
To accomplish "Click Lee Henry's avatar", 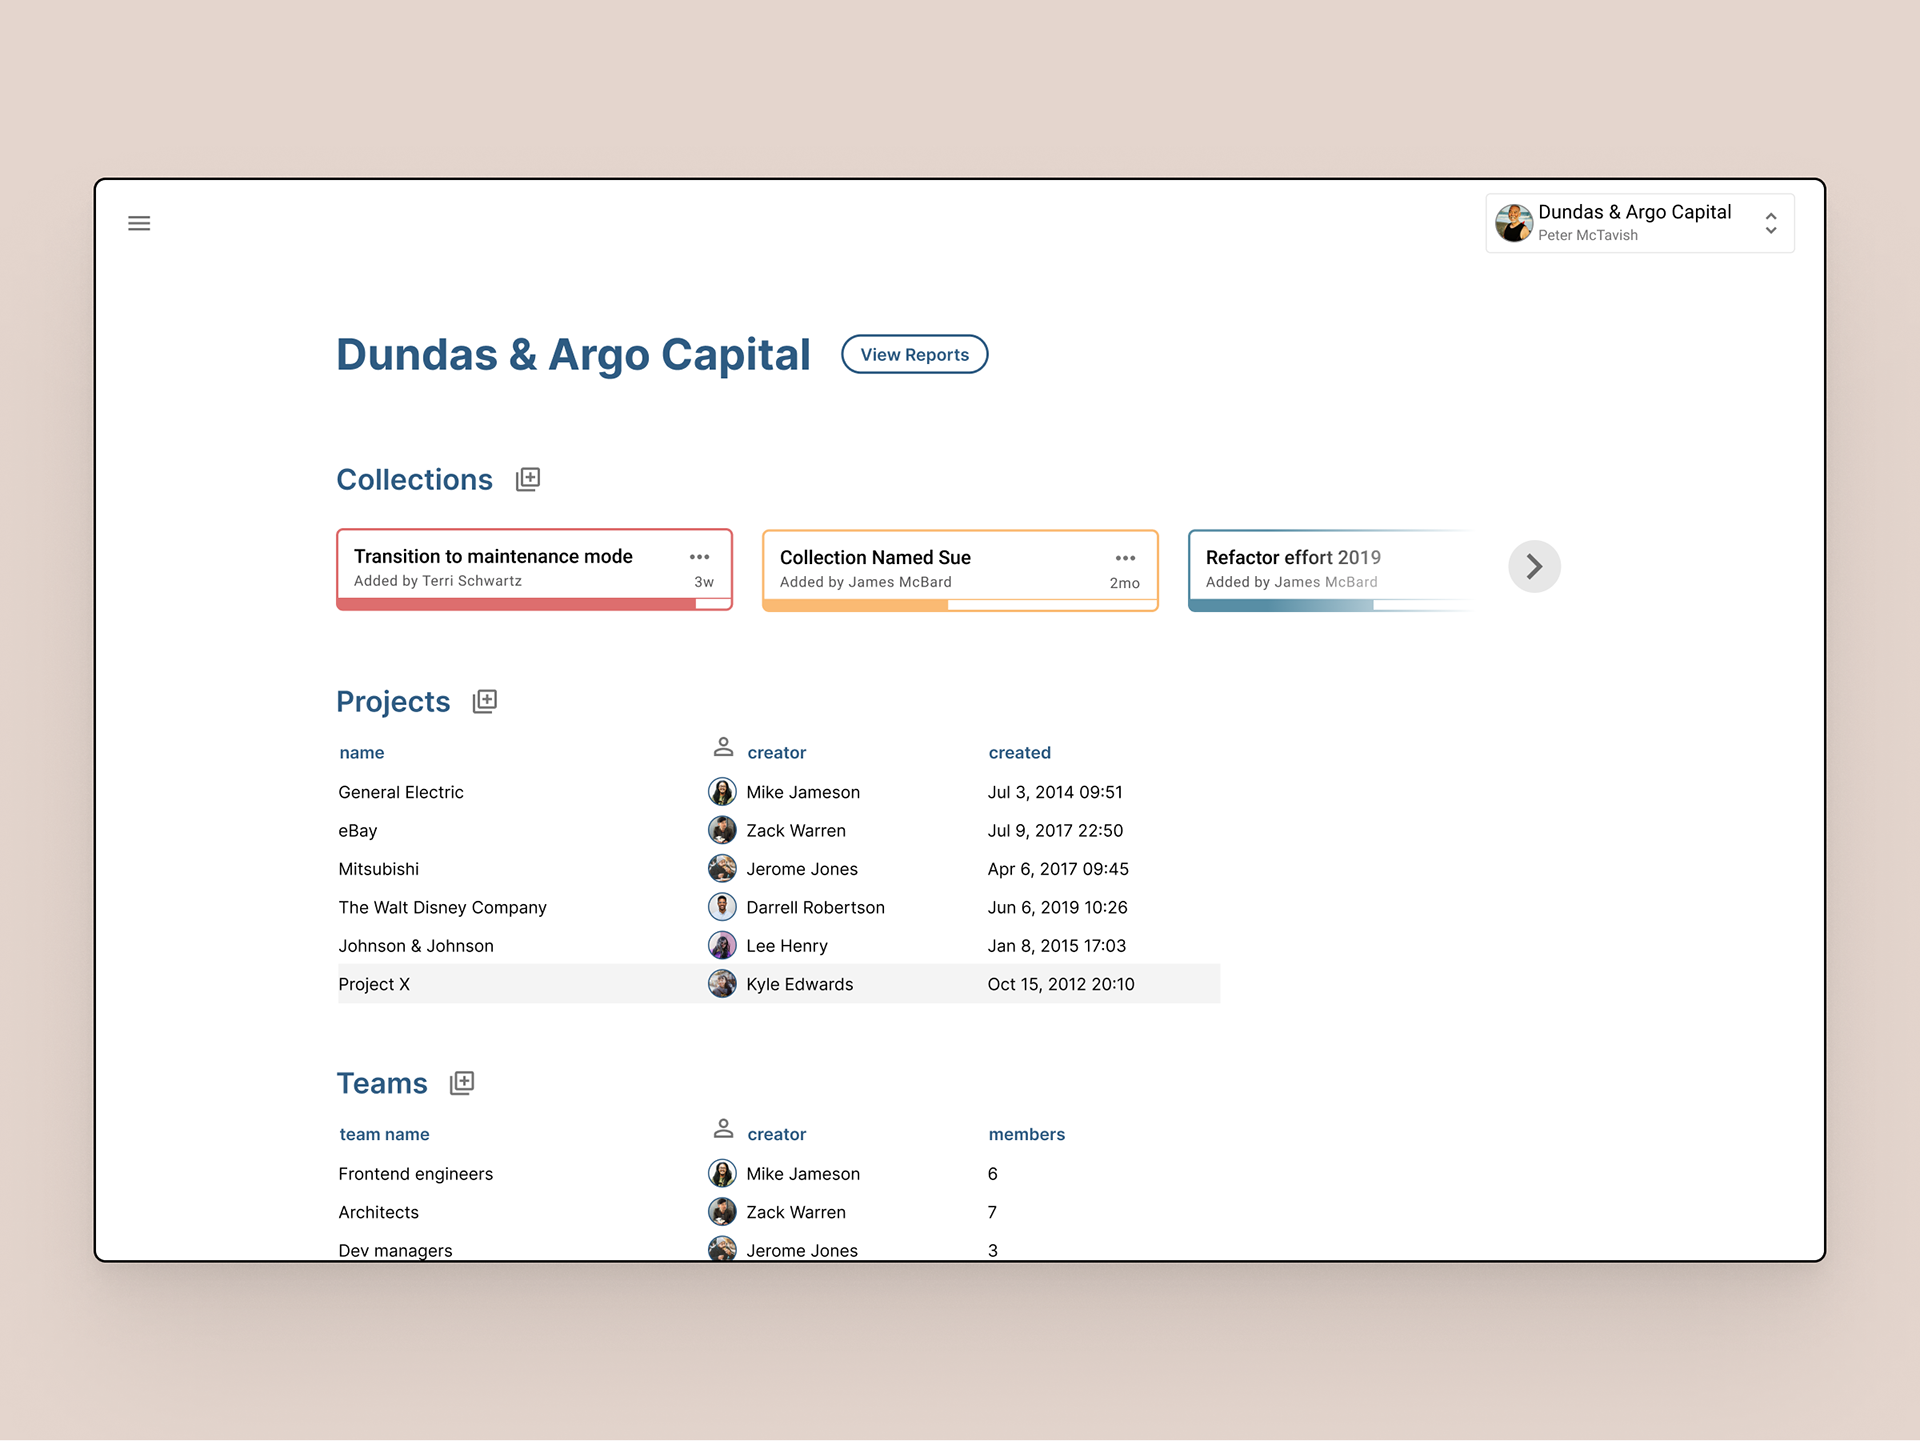I will (x=722, y=946).
